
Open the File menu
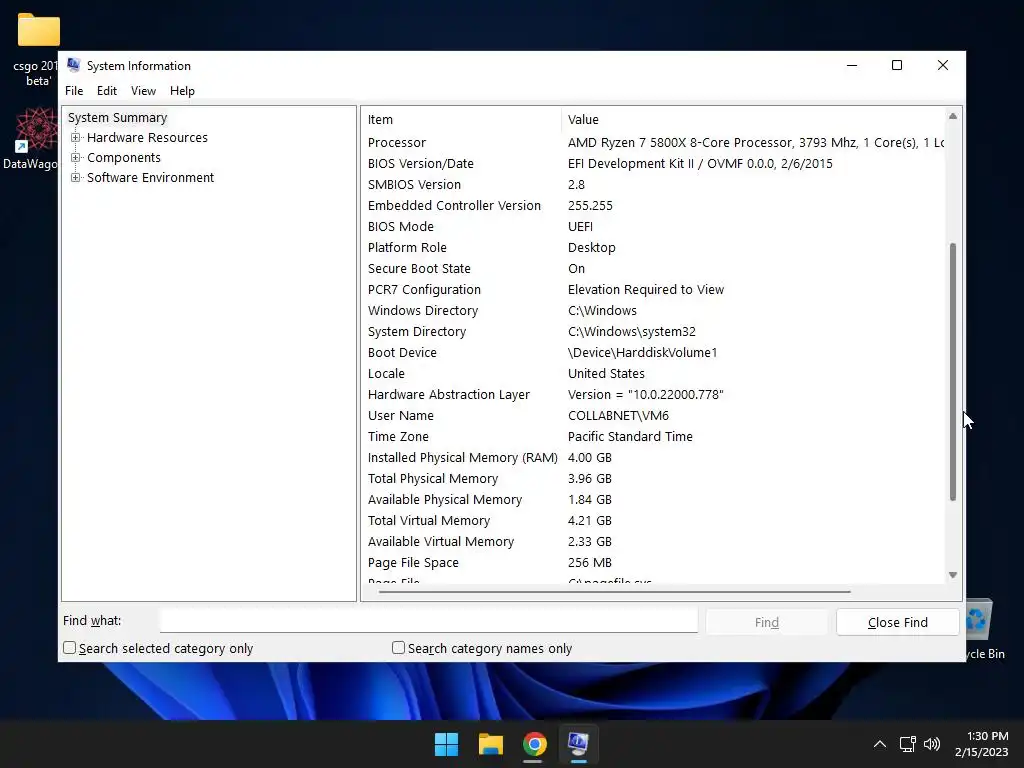[74, 91]
